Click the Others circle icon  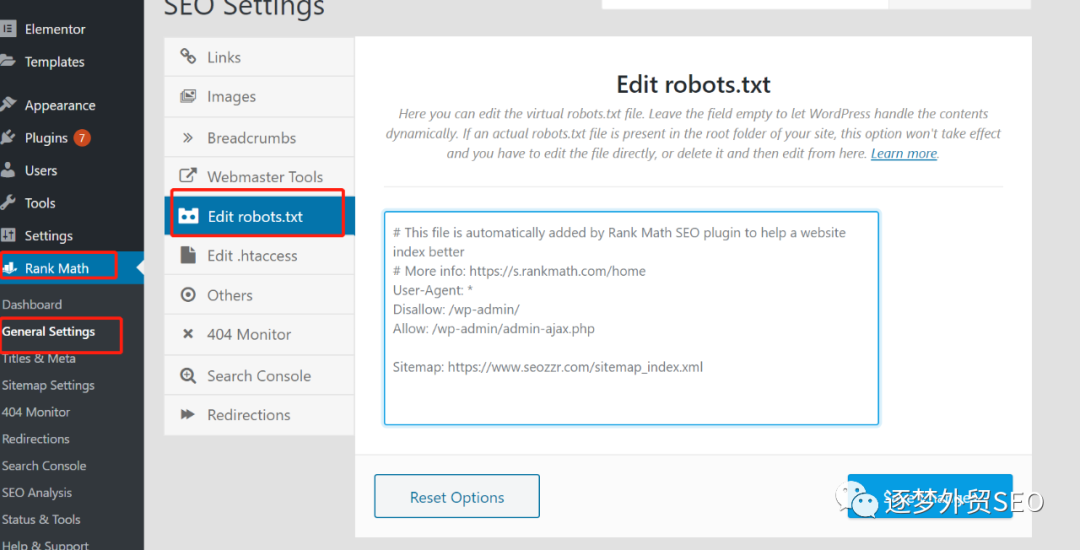pyautogui.click(x=188, y=295)
